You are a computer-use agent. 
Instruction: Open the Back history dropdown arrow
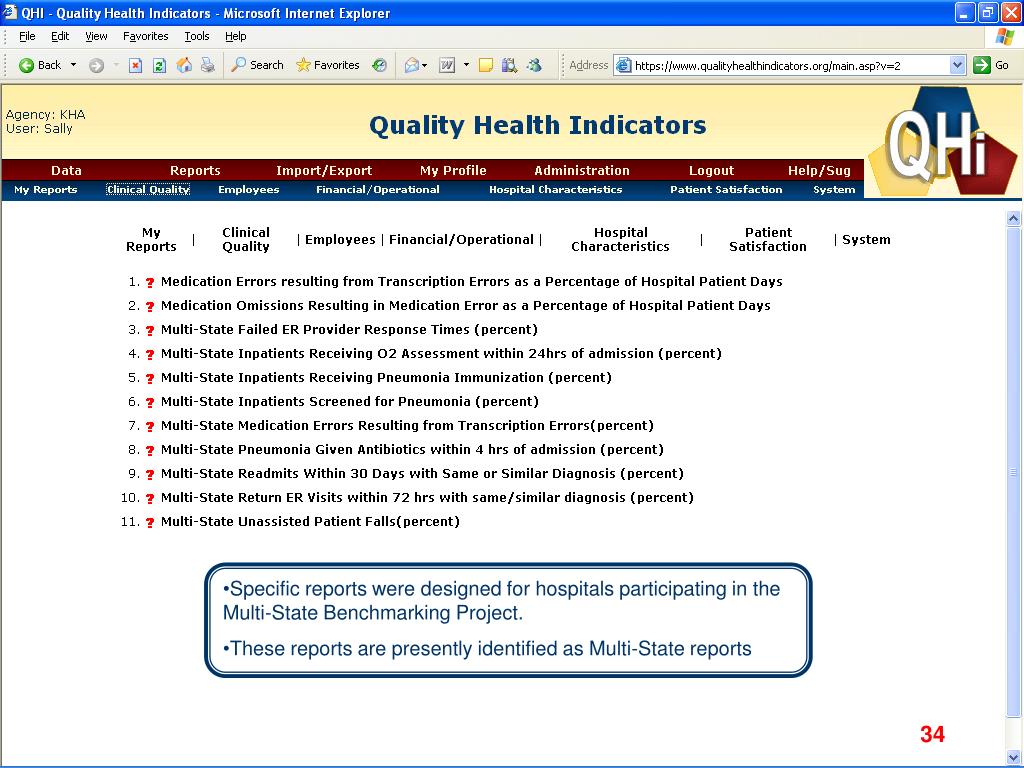click(73, 65)
